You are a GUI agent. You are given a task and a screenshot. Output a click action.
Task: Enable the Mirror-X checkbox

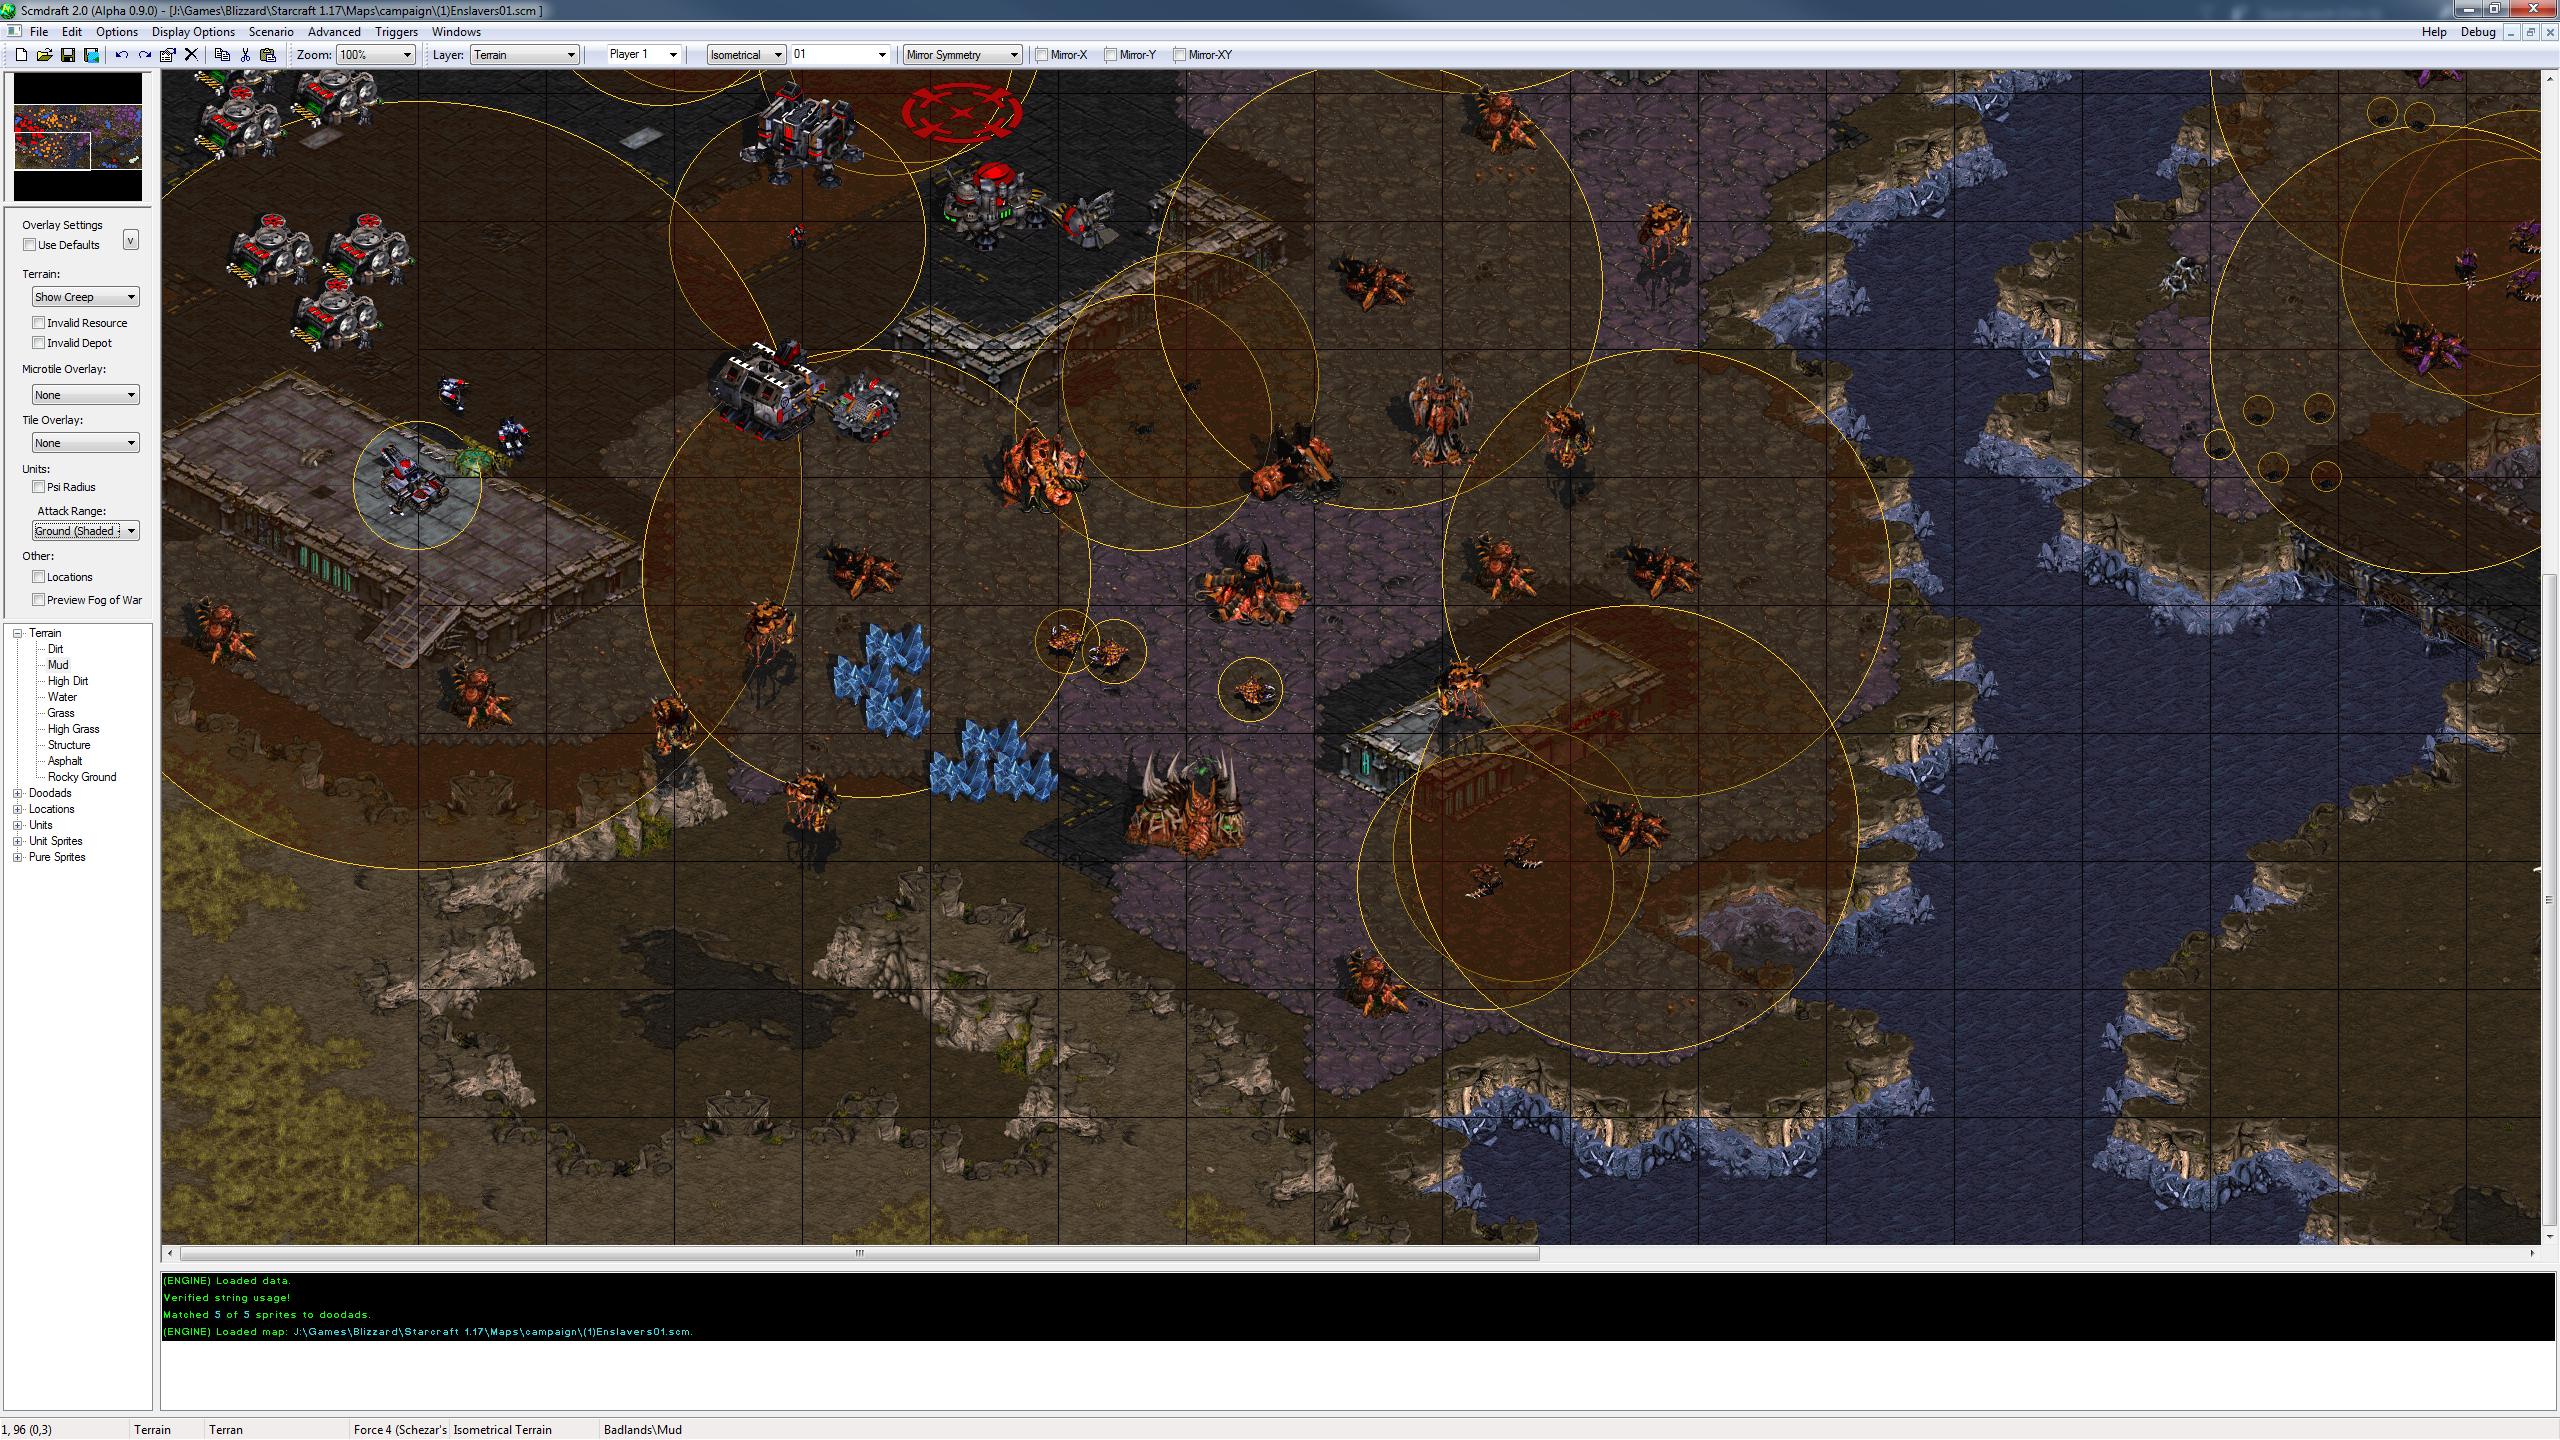tap(1042, 55)
